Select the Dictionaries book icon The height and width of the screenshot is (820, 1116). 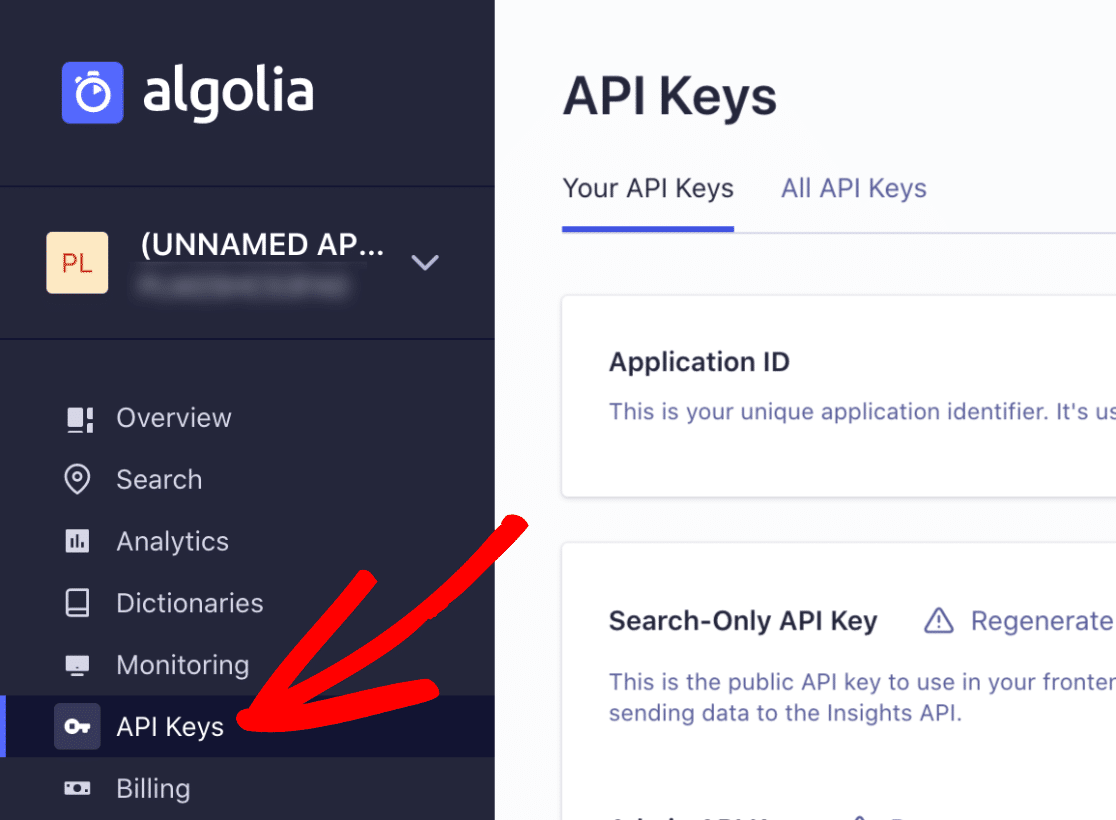click(77, 603)
